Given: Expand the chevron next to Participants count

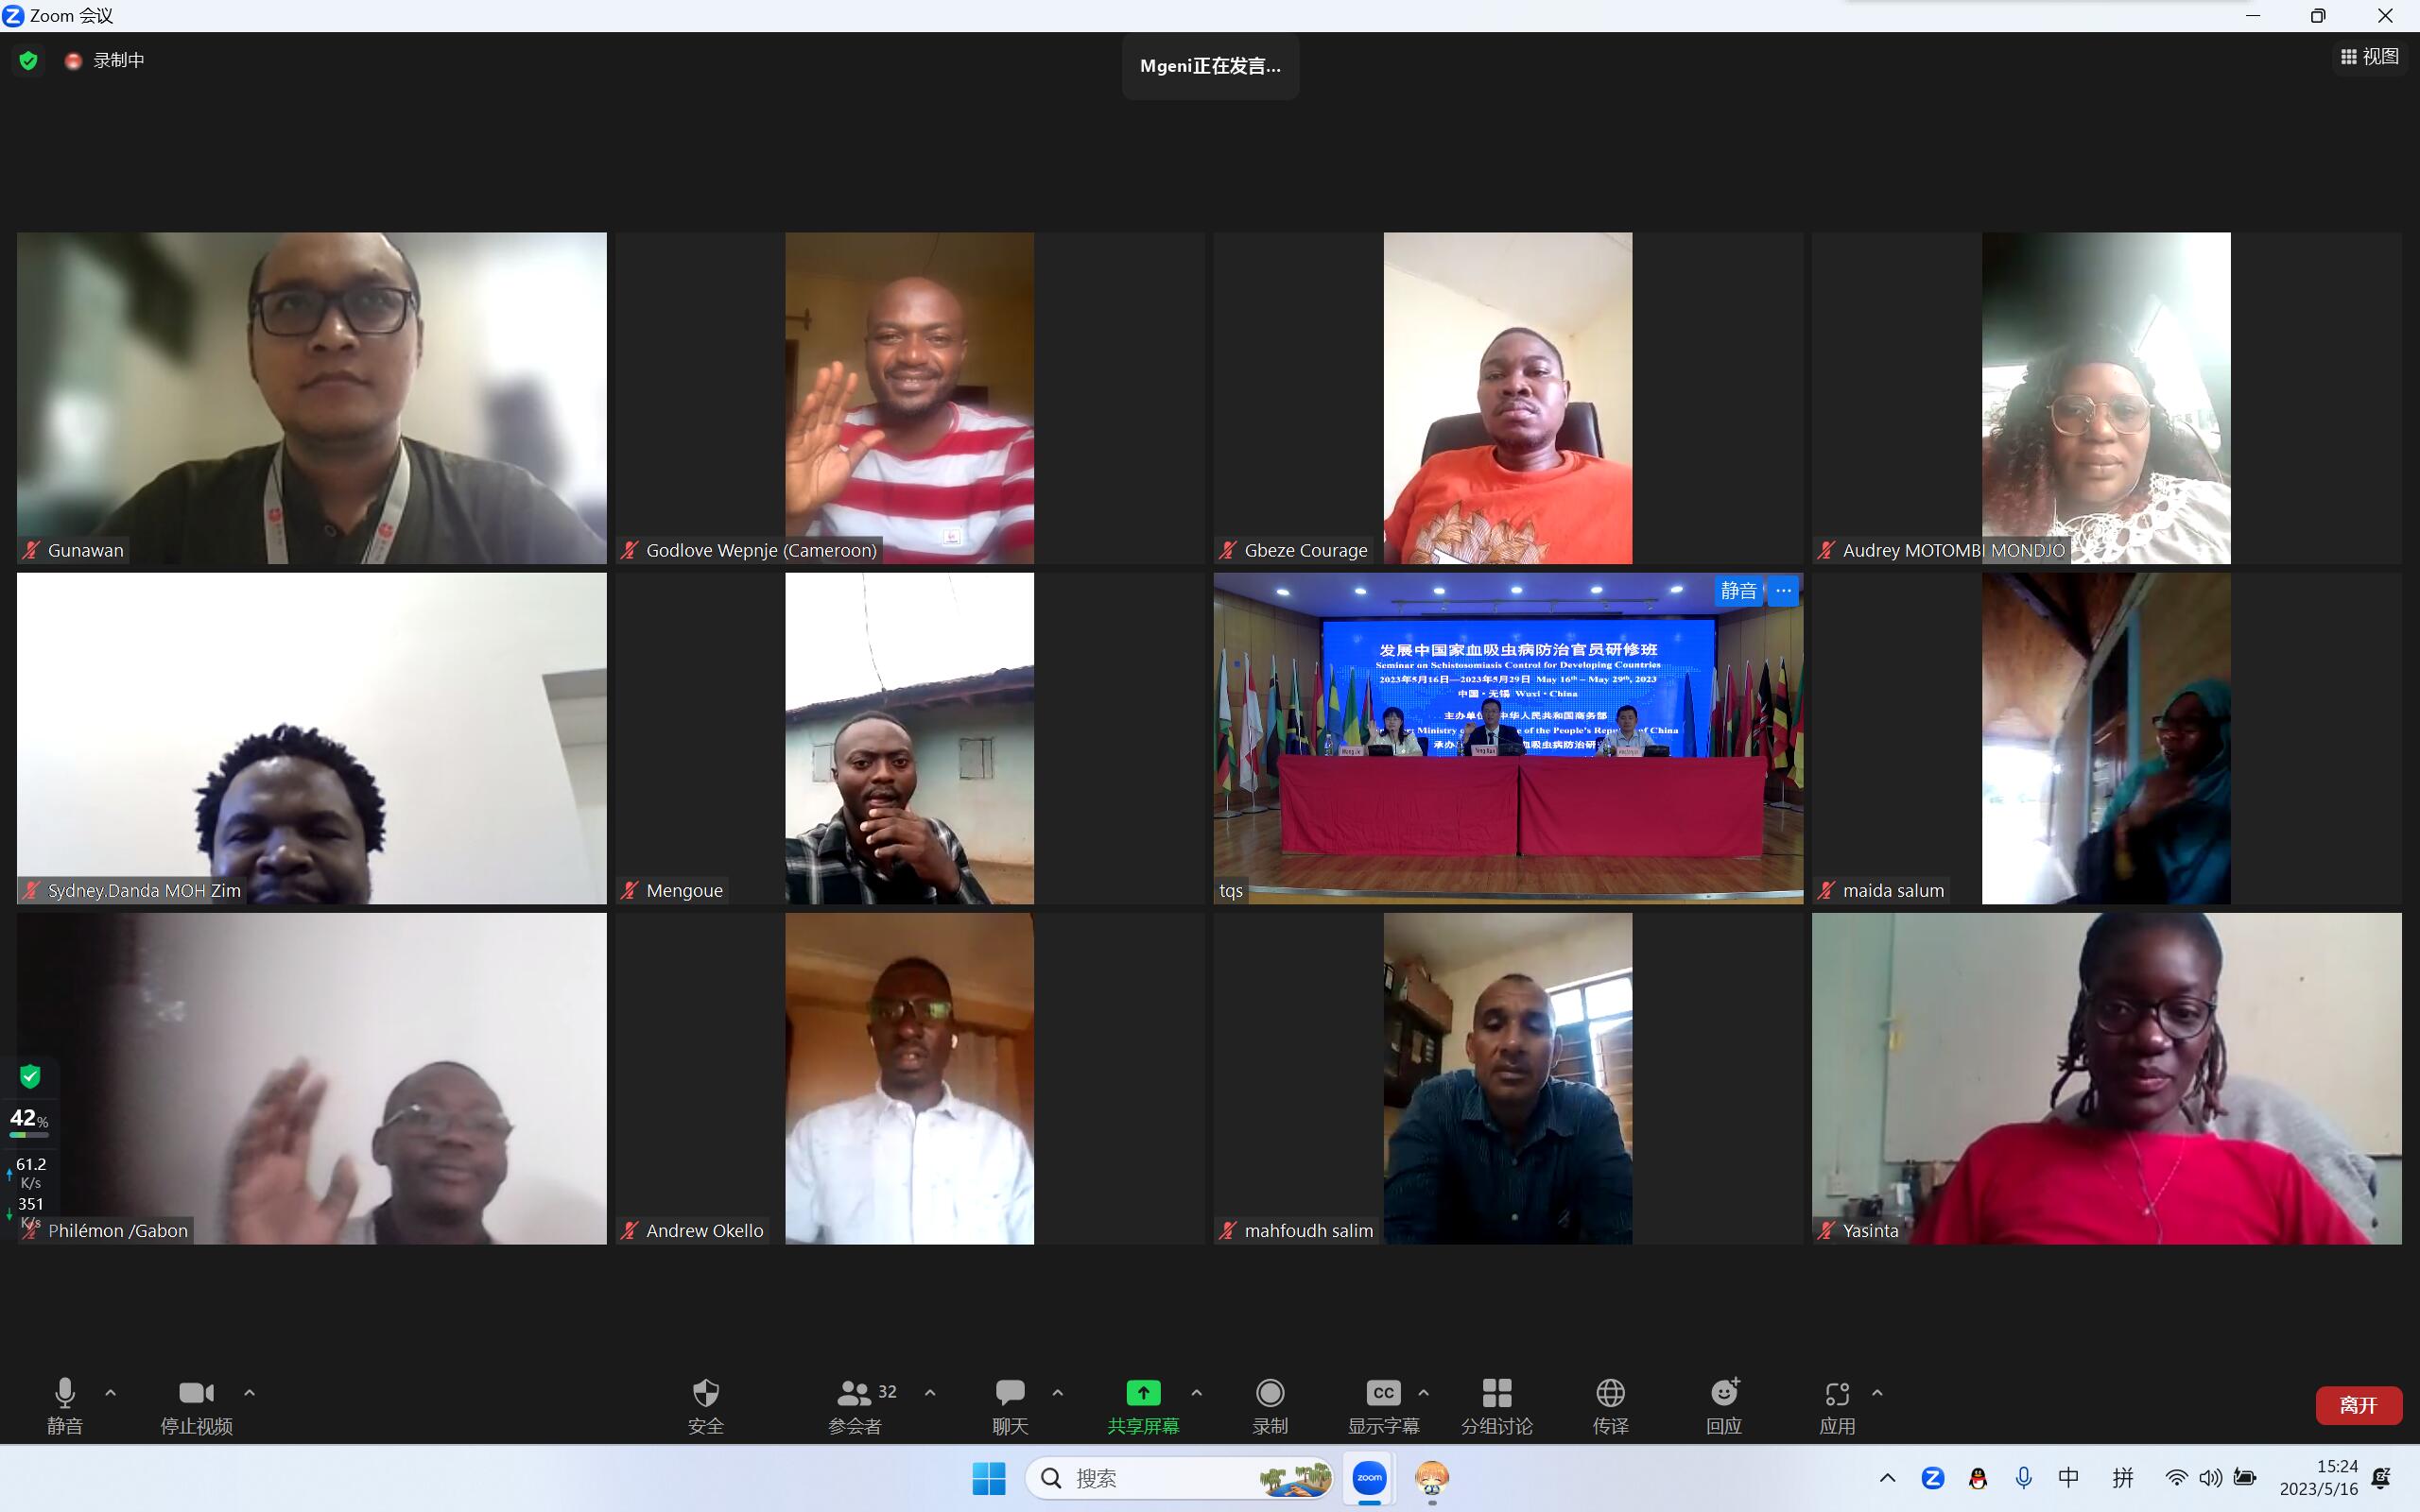Looking at the screenshot, I should click(x=930, y=1392).
